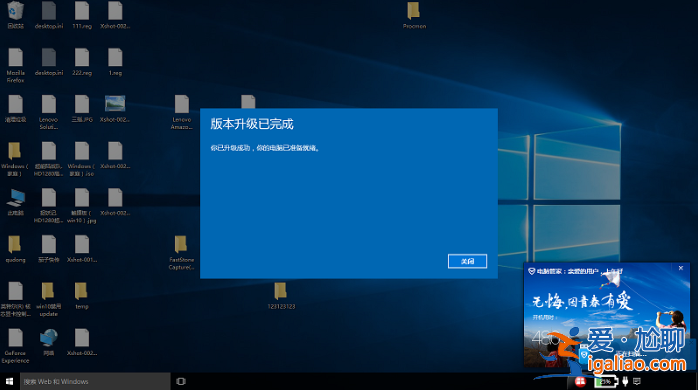
Task: Select the .JPG file beside Lenovo Soluti...
Action: coord(82,104)
